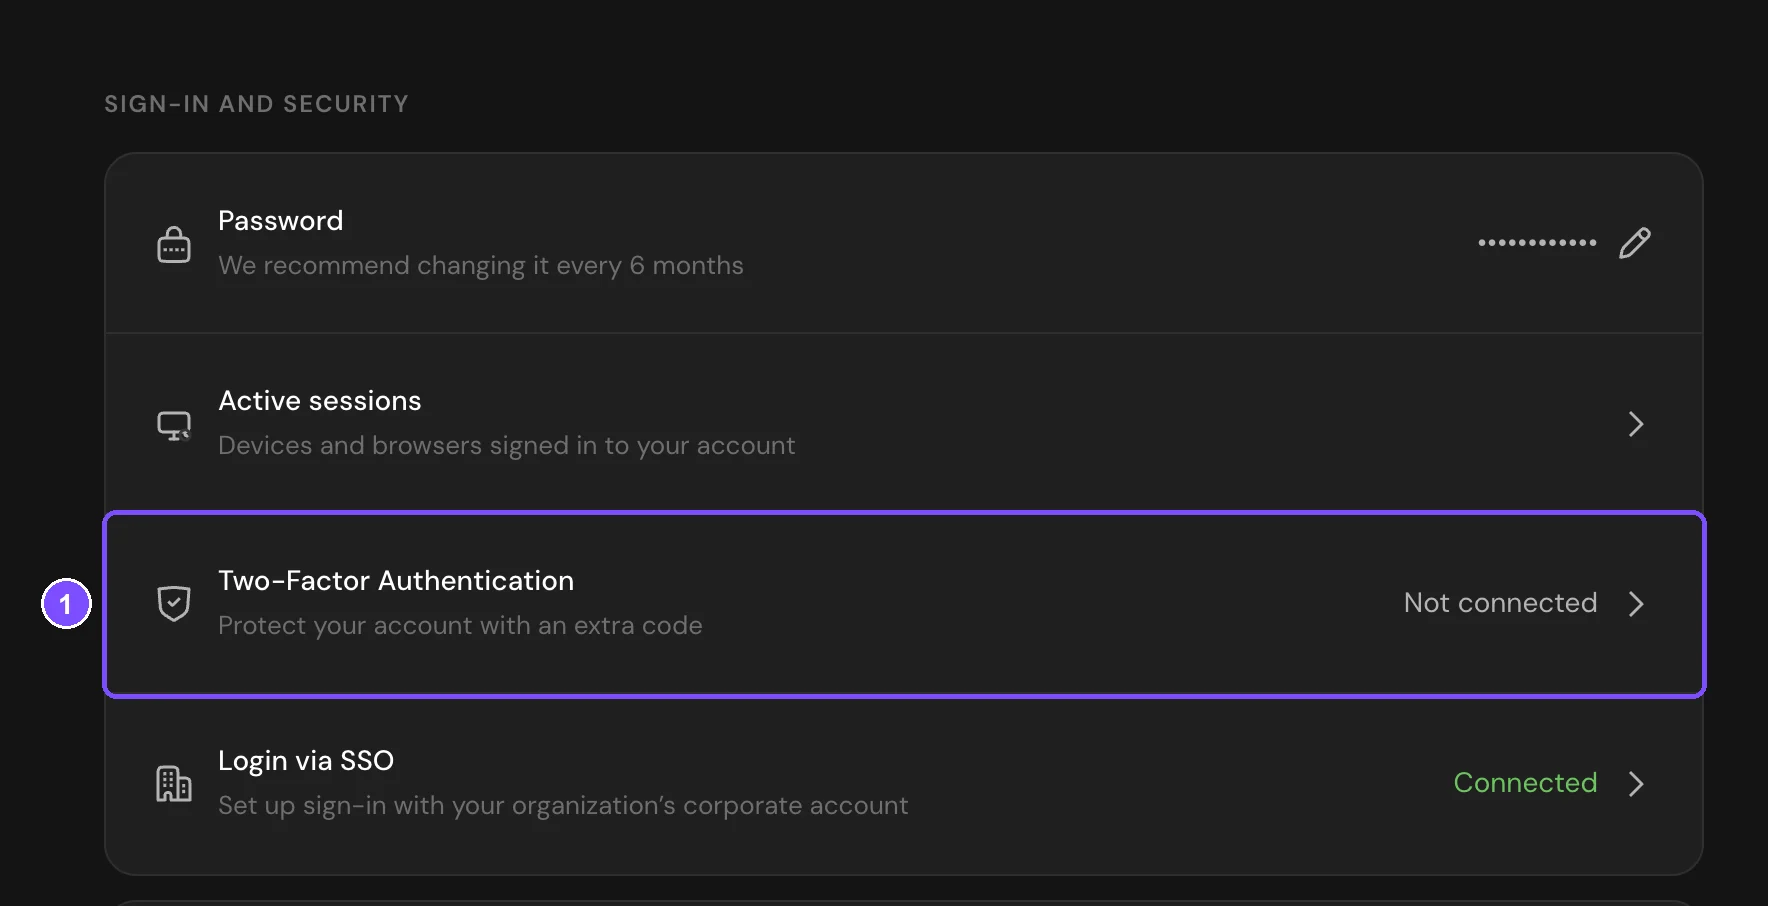Screen dimensions: 1768x906
Task: Click the 'Not connected' status text
Action: tap(1500, 603)
